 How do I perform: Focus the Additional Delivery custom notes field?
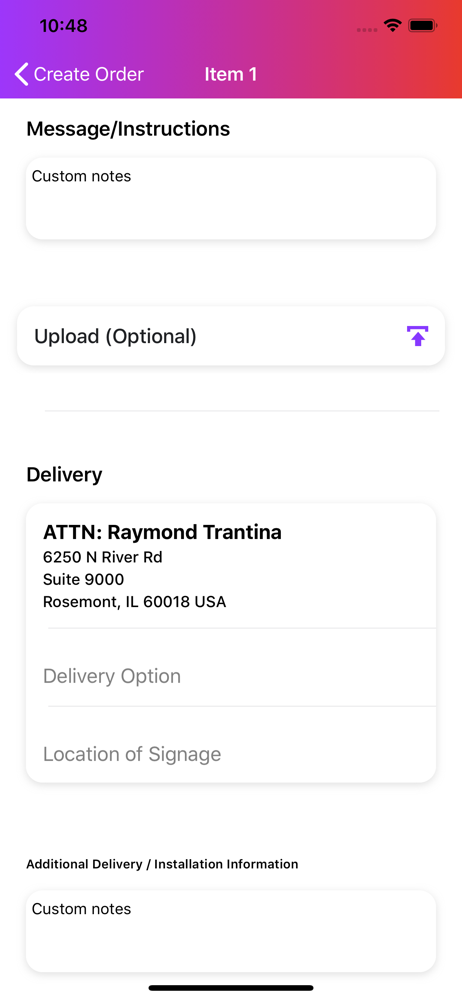pyautogui.click(x=231, y=931)
